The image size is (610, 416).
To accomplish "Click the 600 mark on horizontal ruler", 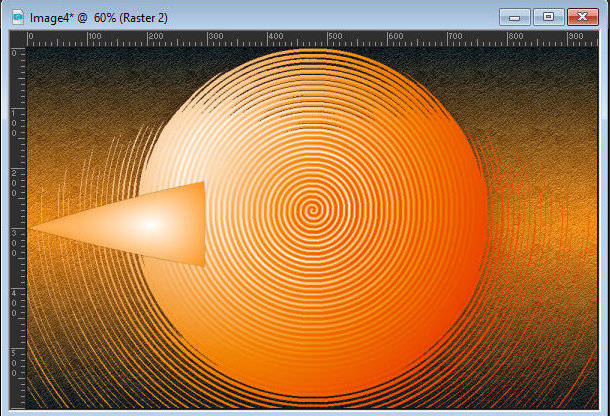I will click(x=395, y=38).
